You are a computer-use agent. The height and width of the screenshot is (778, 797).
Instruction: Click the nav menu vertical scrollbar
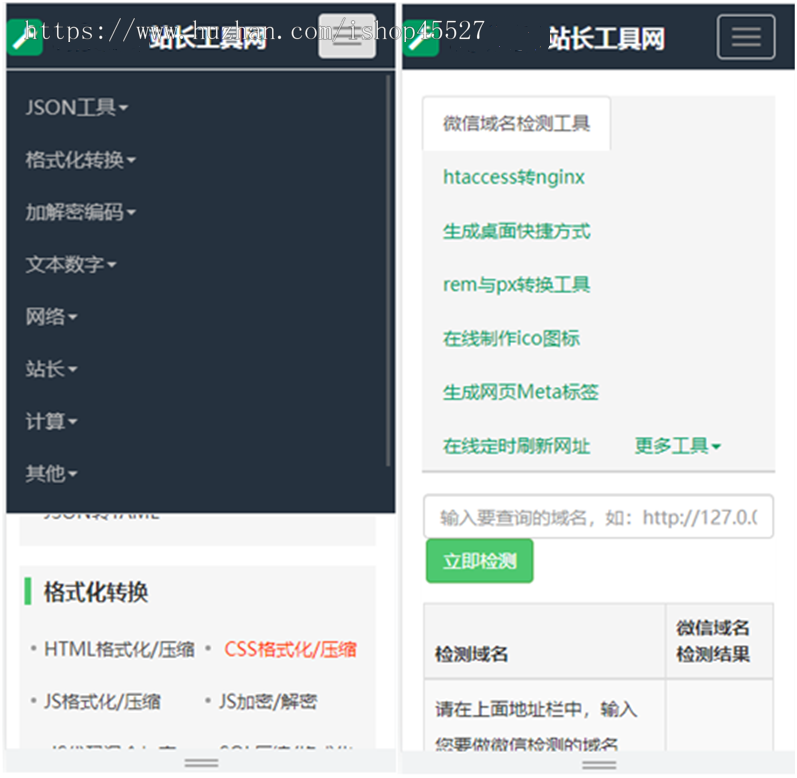388,270
